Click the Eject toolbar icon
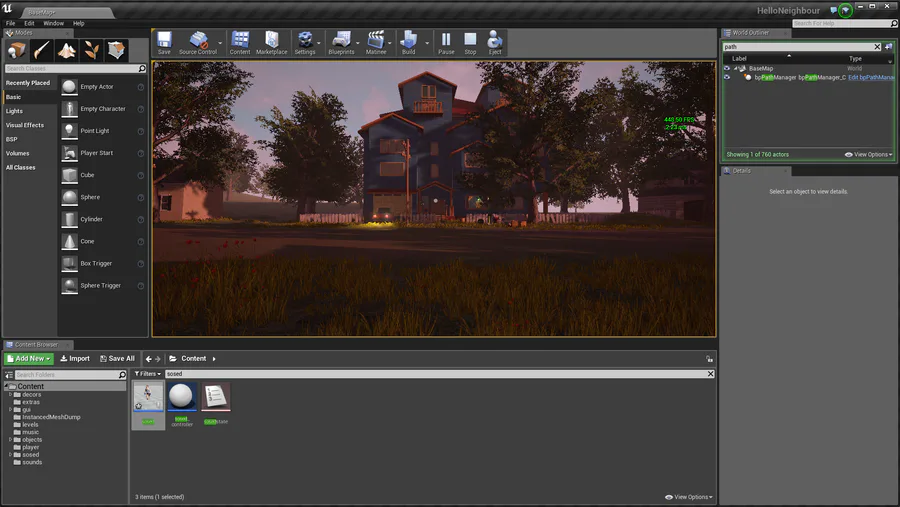The height and width of the screenshot is (507, 900). tap(495, 42)
